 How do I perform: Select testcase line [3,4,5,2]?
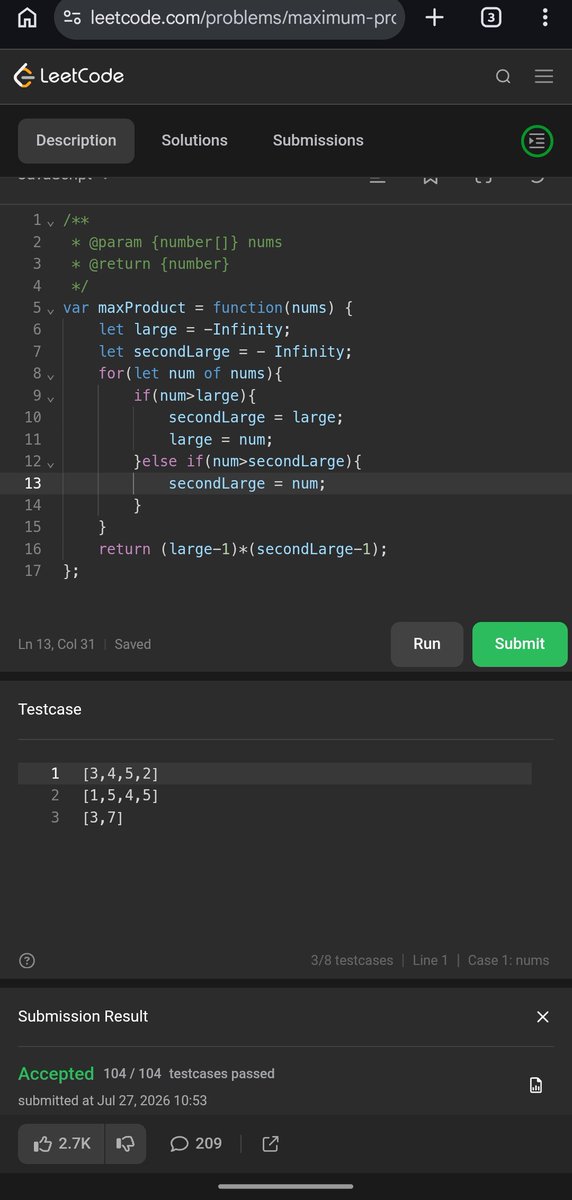point(120,774)
